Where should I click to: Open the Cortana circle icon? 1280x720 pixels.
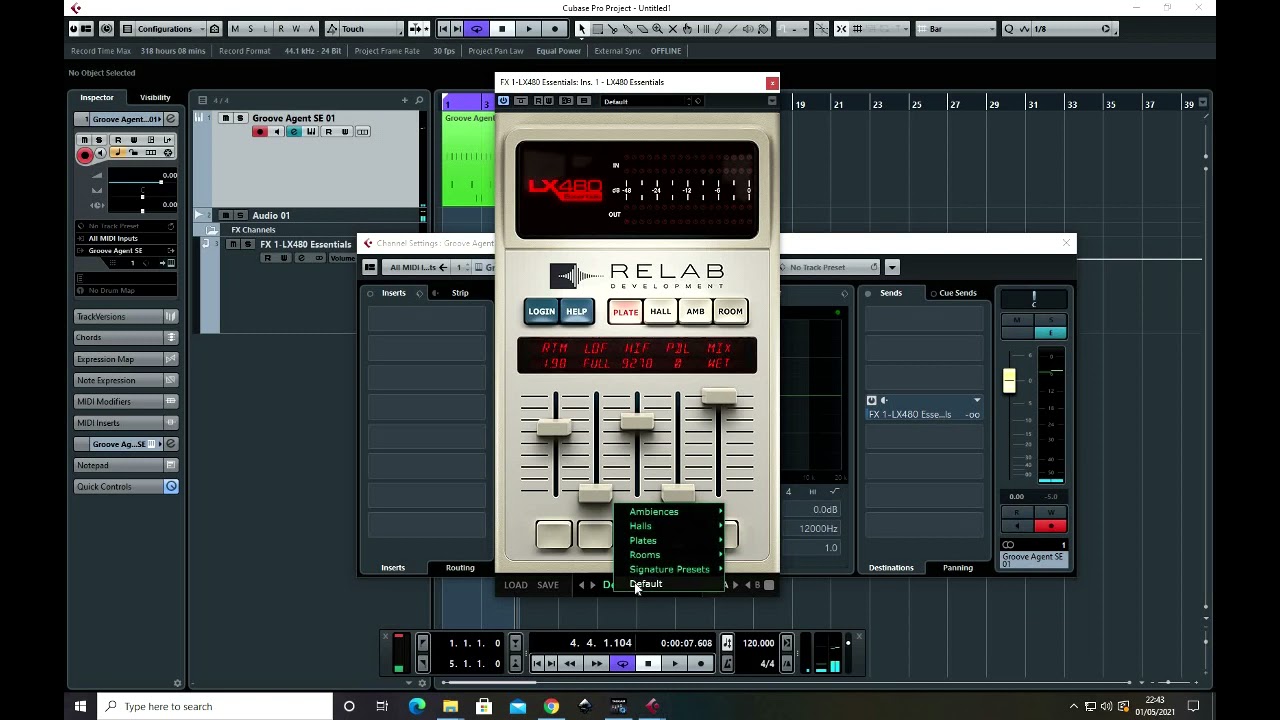click(x=349, y=706)
